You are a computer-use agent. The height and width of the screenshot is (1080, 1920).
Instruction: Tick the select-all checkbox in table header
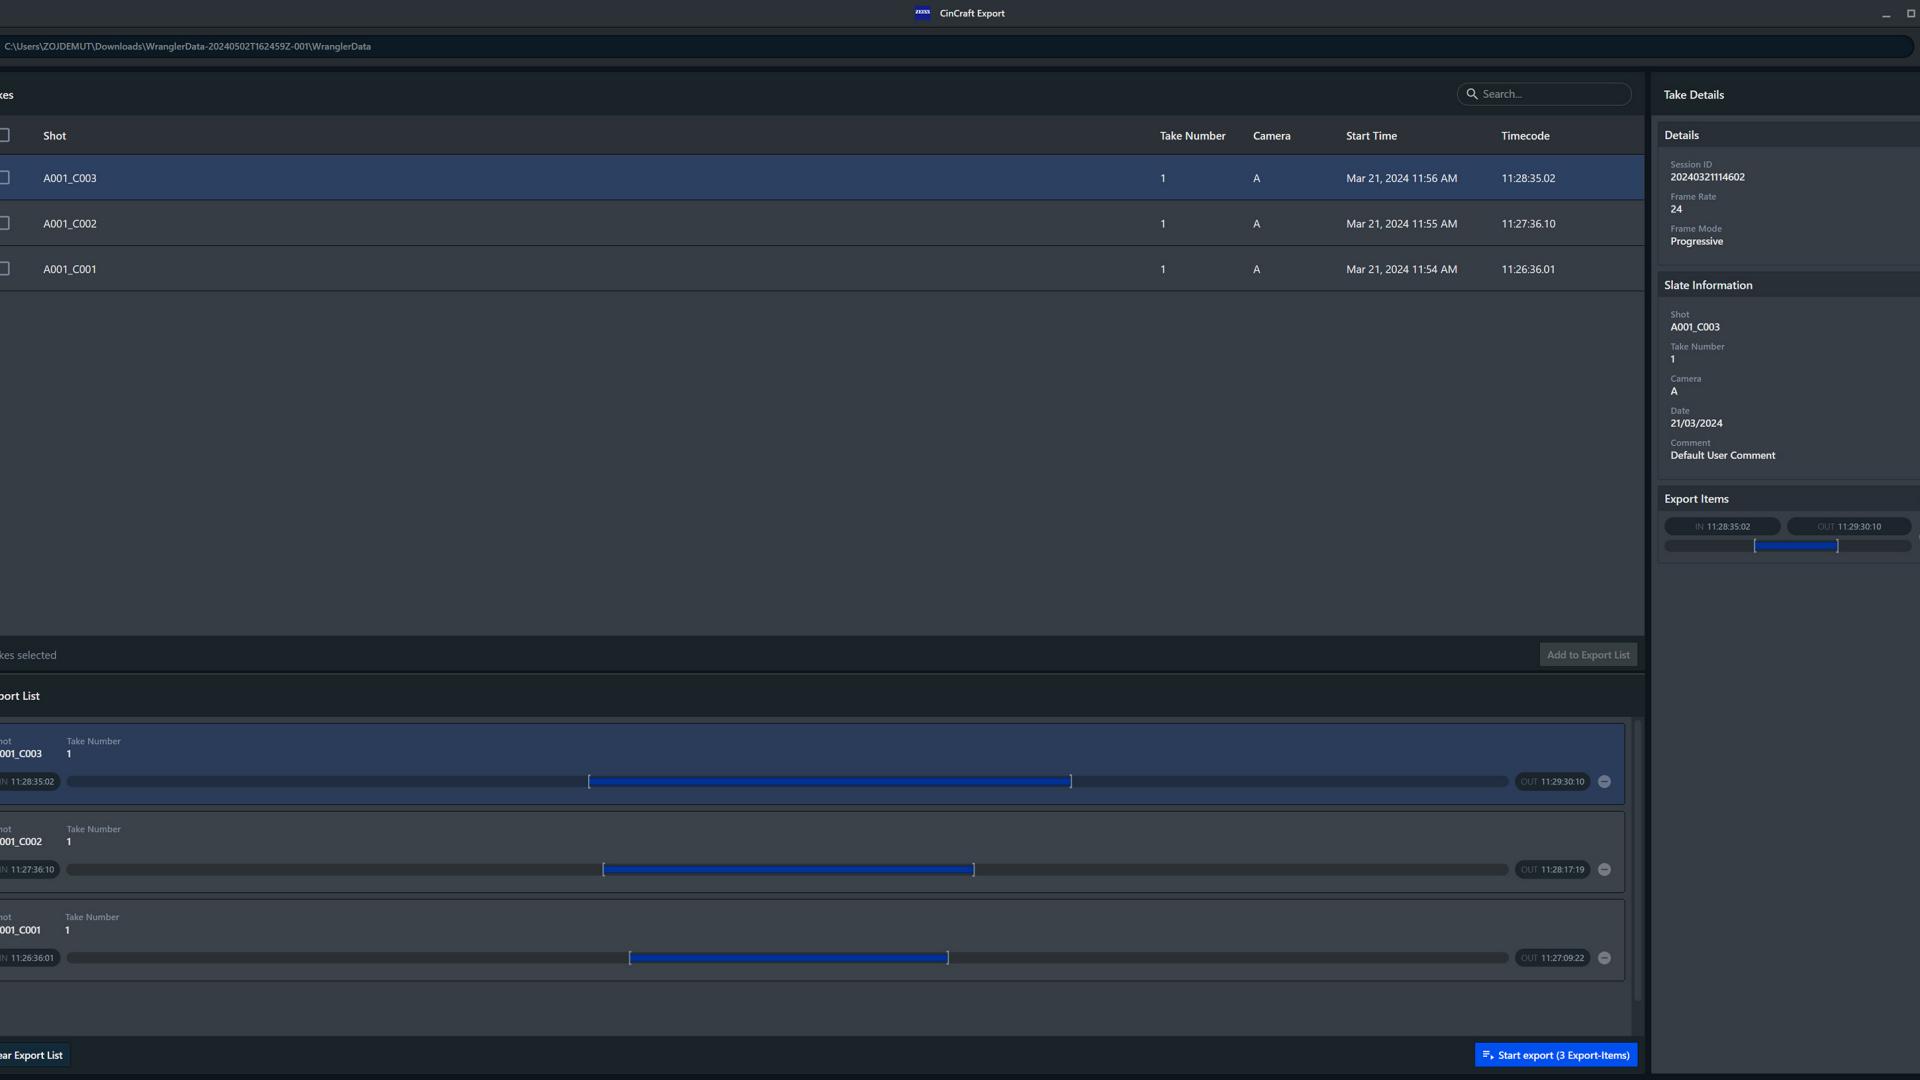4,135
